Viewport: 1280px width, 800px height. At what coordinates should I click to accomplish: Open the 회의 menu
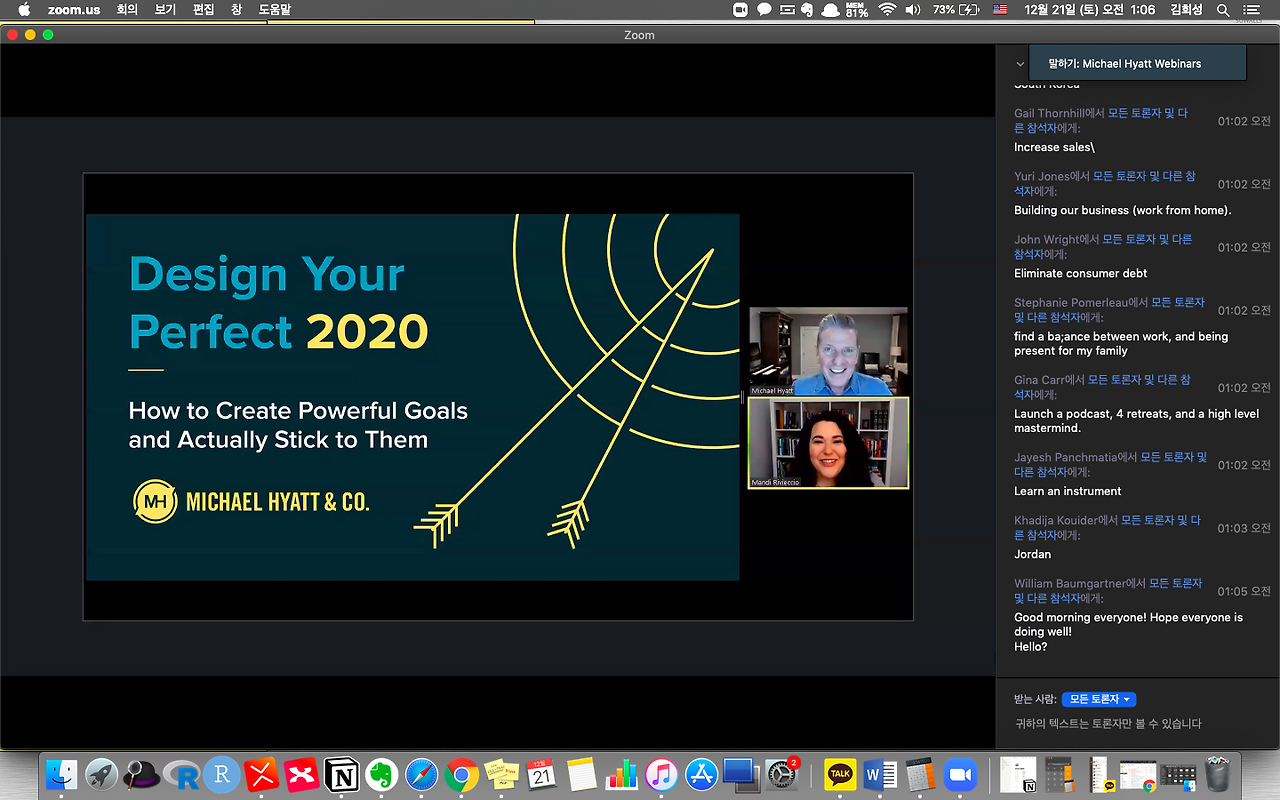127,10
